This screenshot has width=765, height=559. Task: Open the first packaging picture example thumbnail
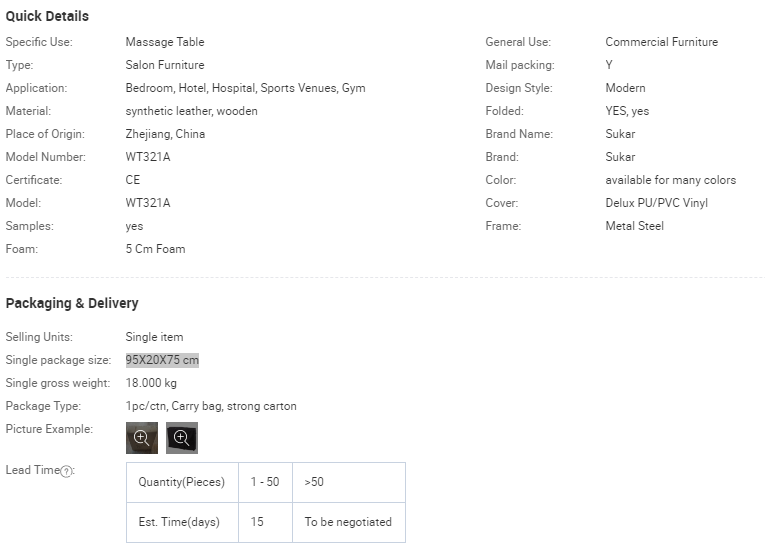click(142, 438)
